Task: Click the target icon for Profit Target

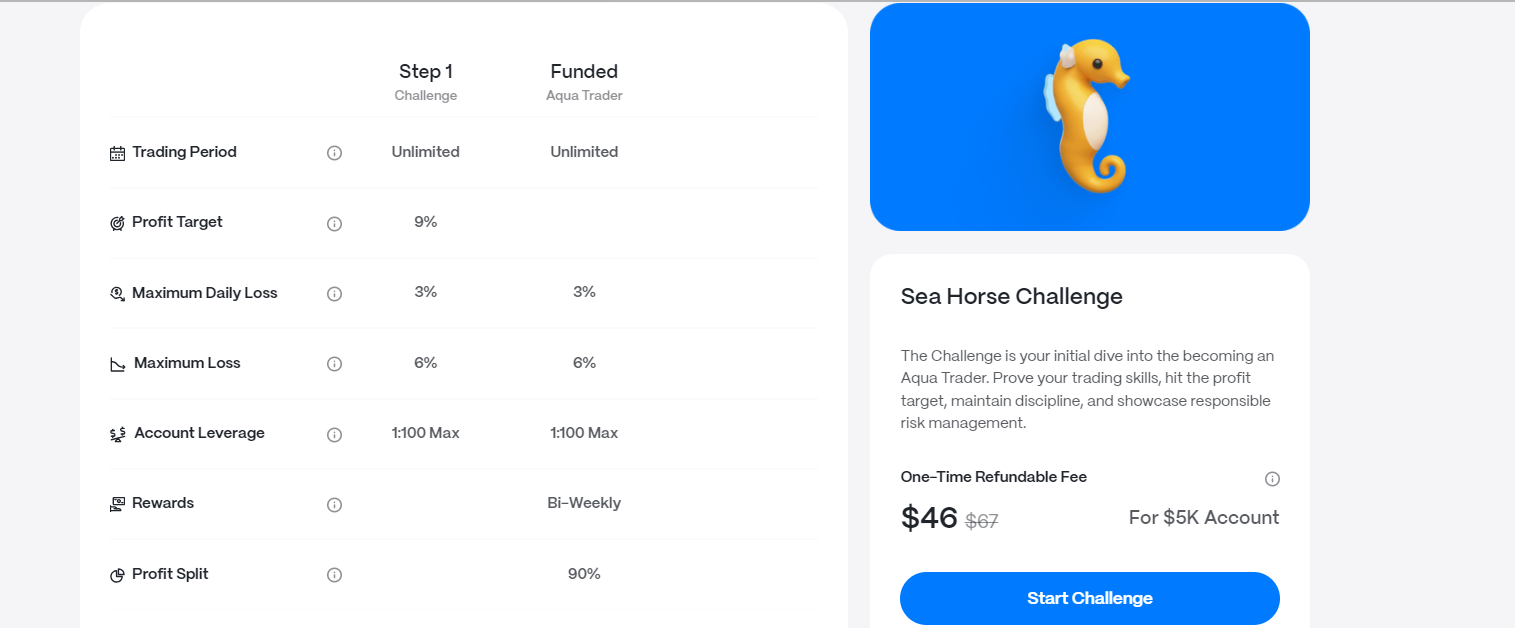Action: point(118,223)
